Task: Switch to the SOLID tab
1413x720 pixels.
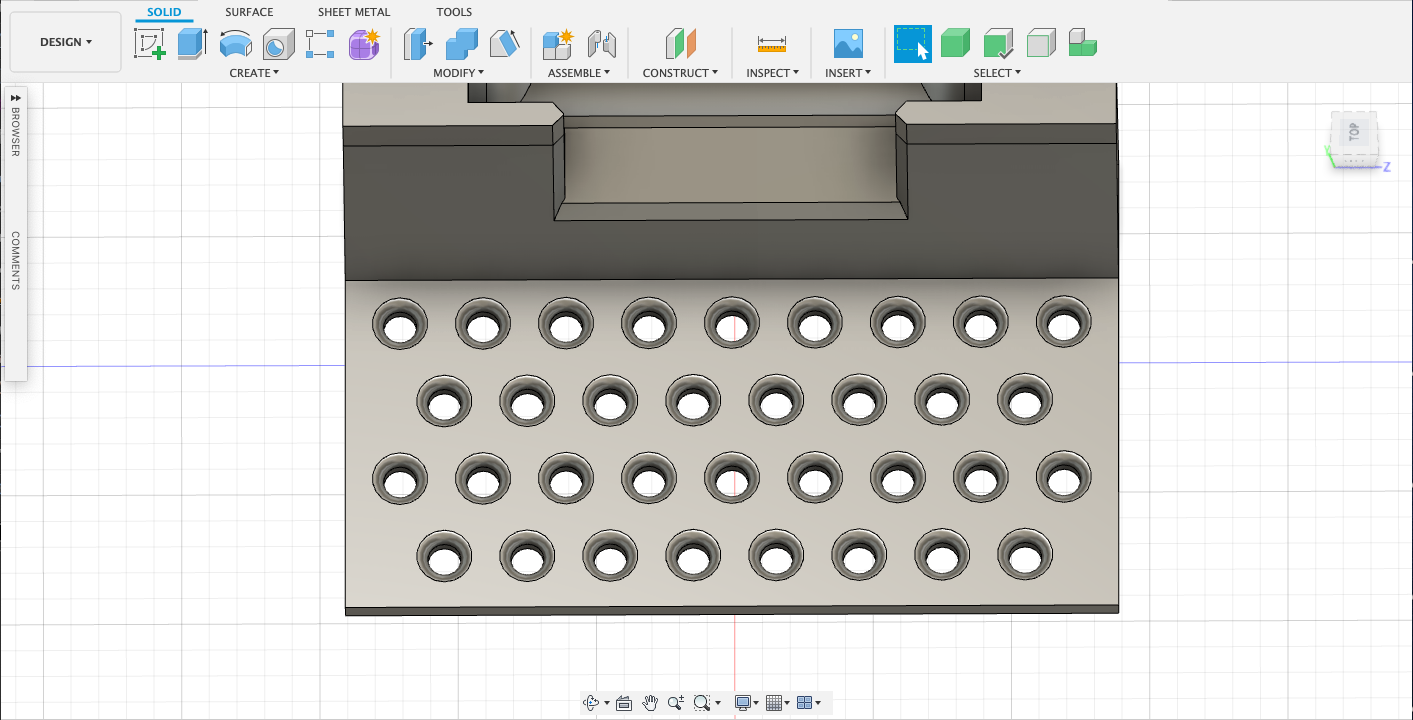Action: tap(164, 12)
